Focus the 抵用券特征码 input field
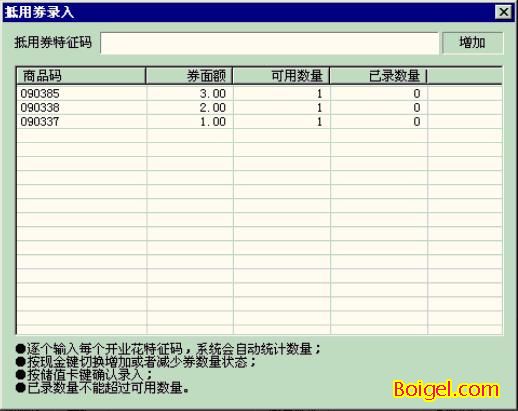The width and height of the screenshot is (518, 411). [269, 43]
